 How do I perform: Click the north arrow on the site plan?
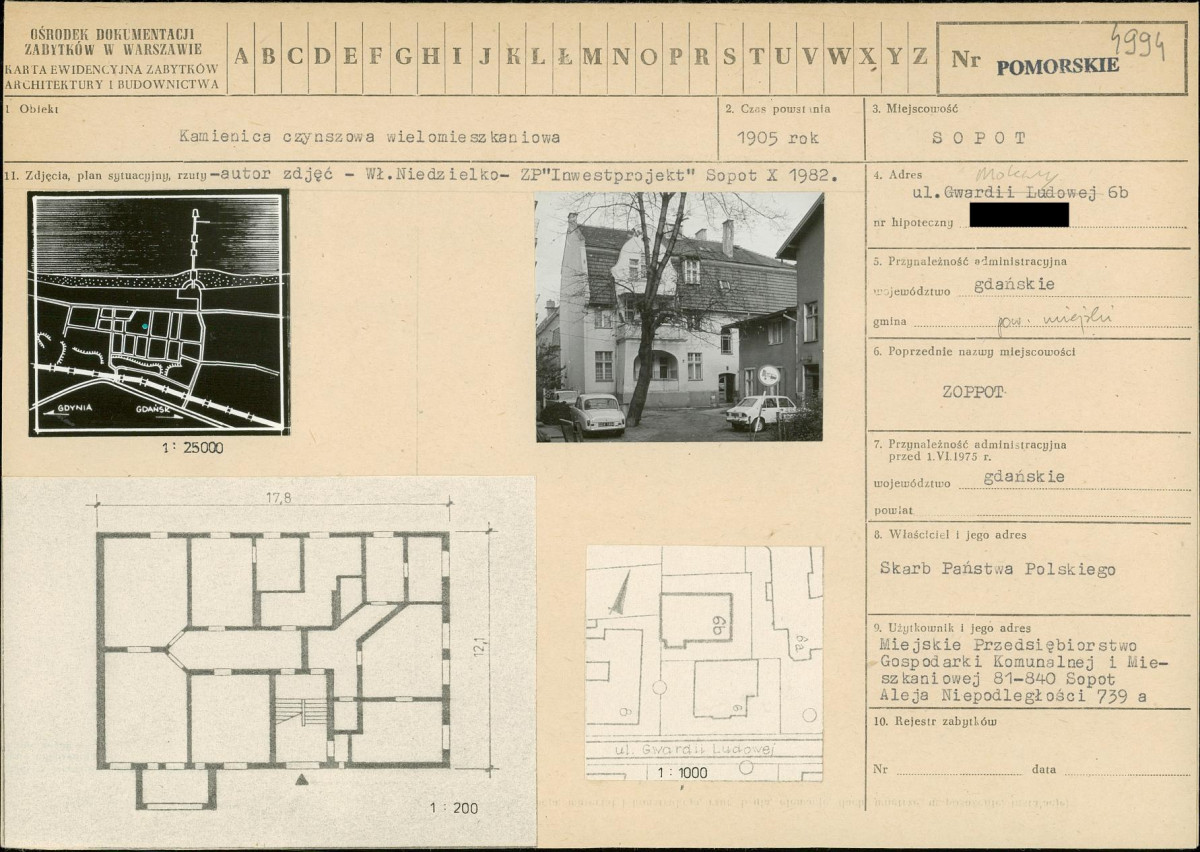621,593
